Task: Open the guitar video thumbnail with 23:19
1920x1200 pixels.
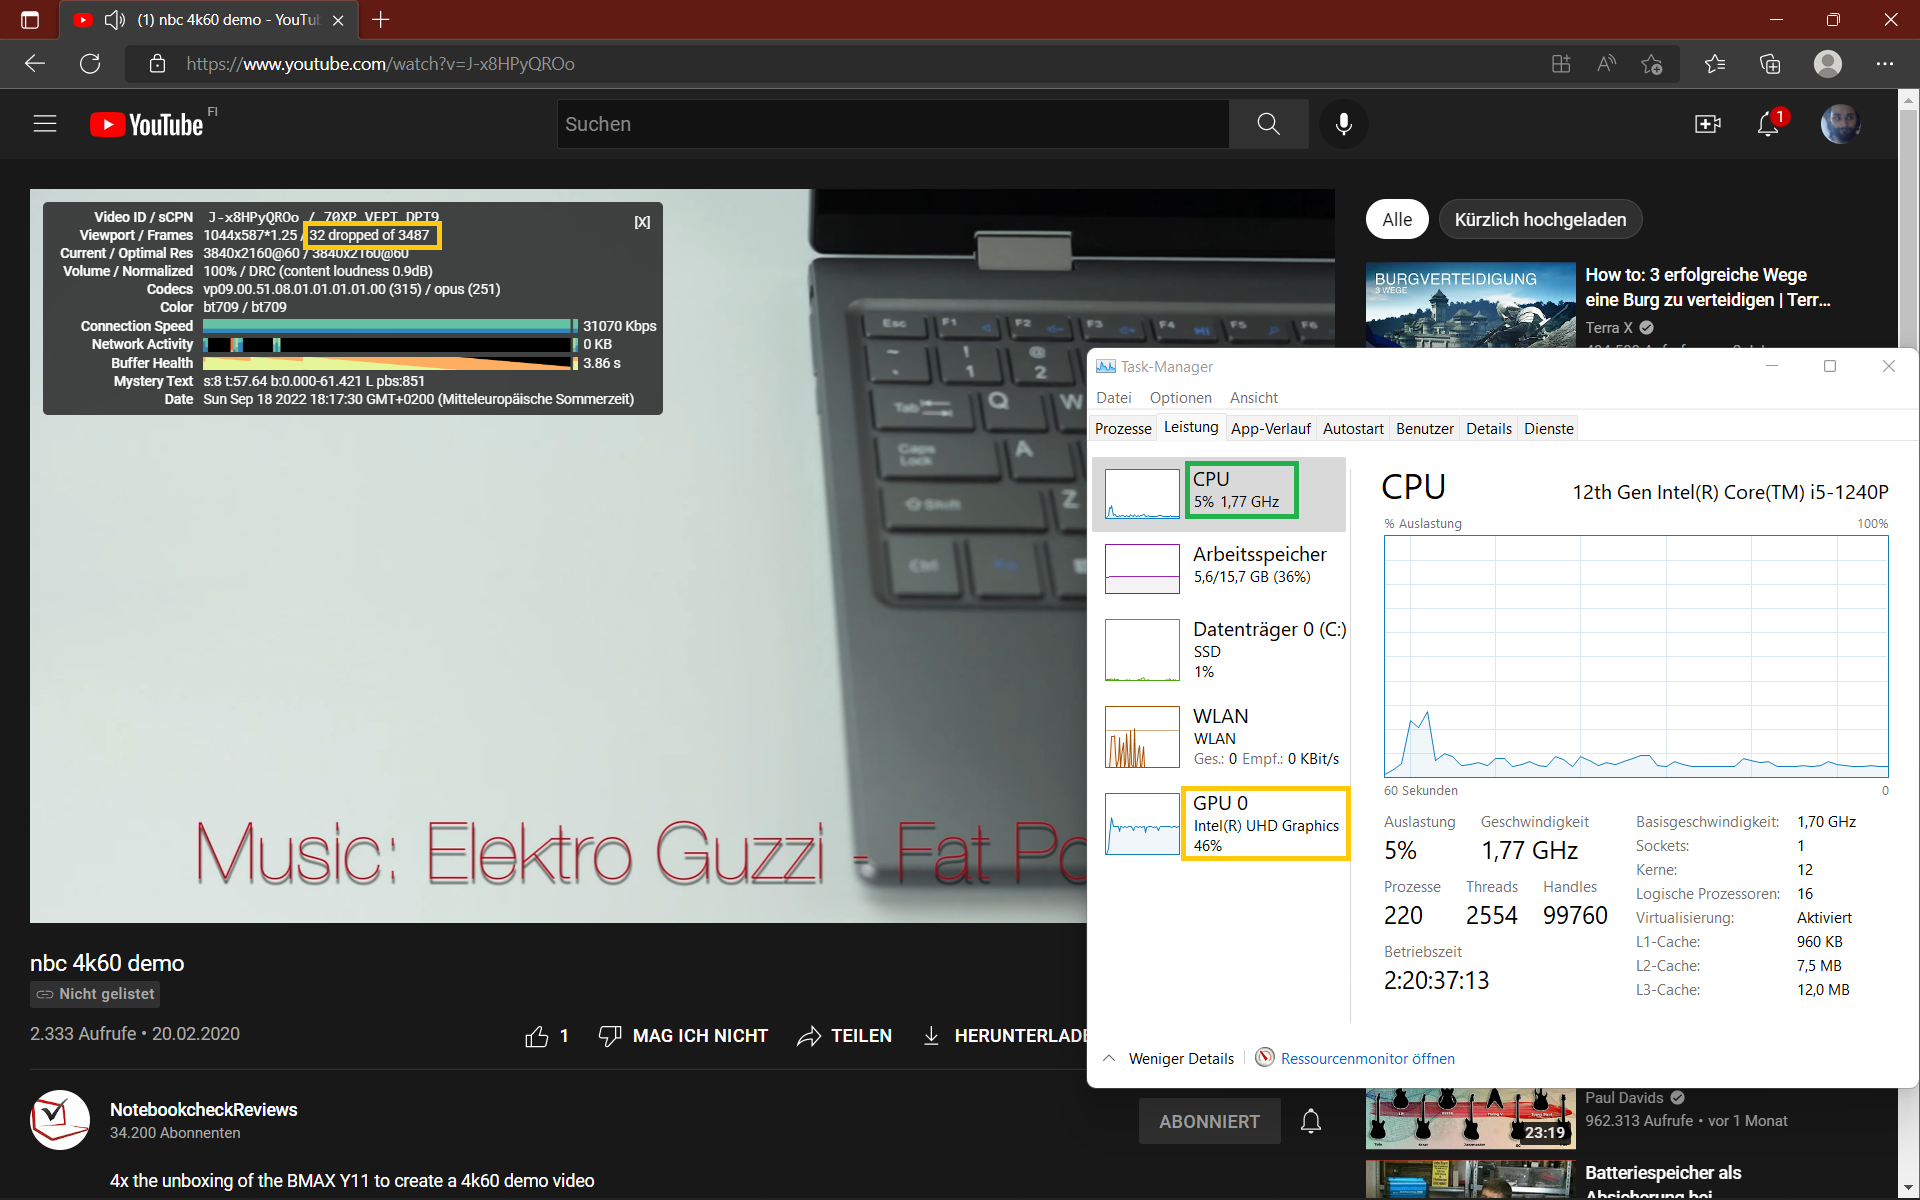Action: point(1471,1117)
